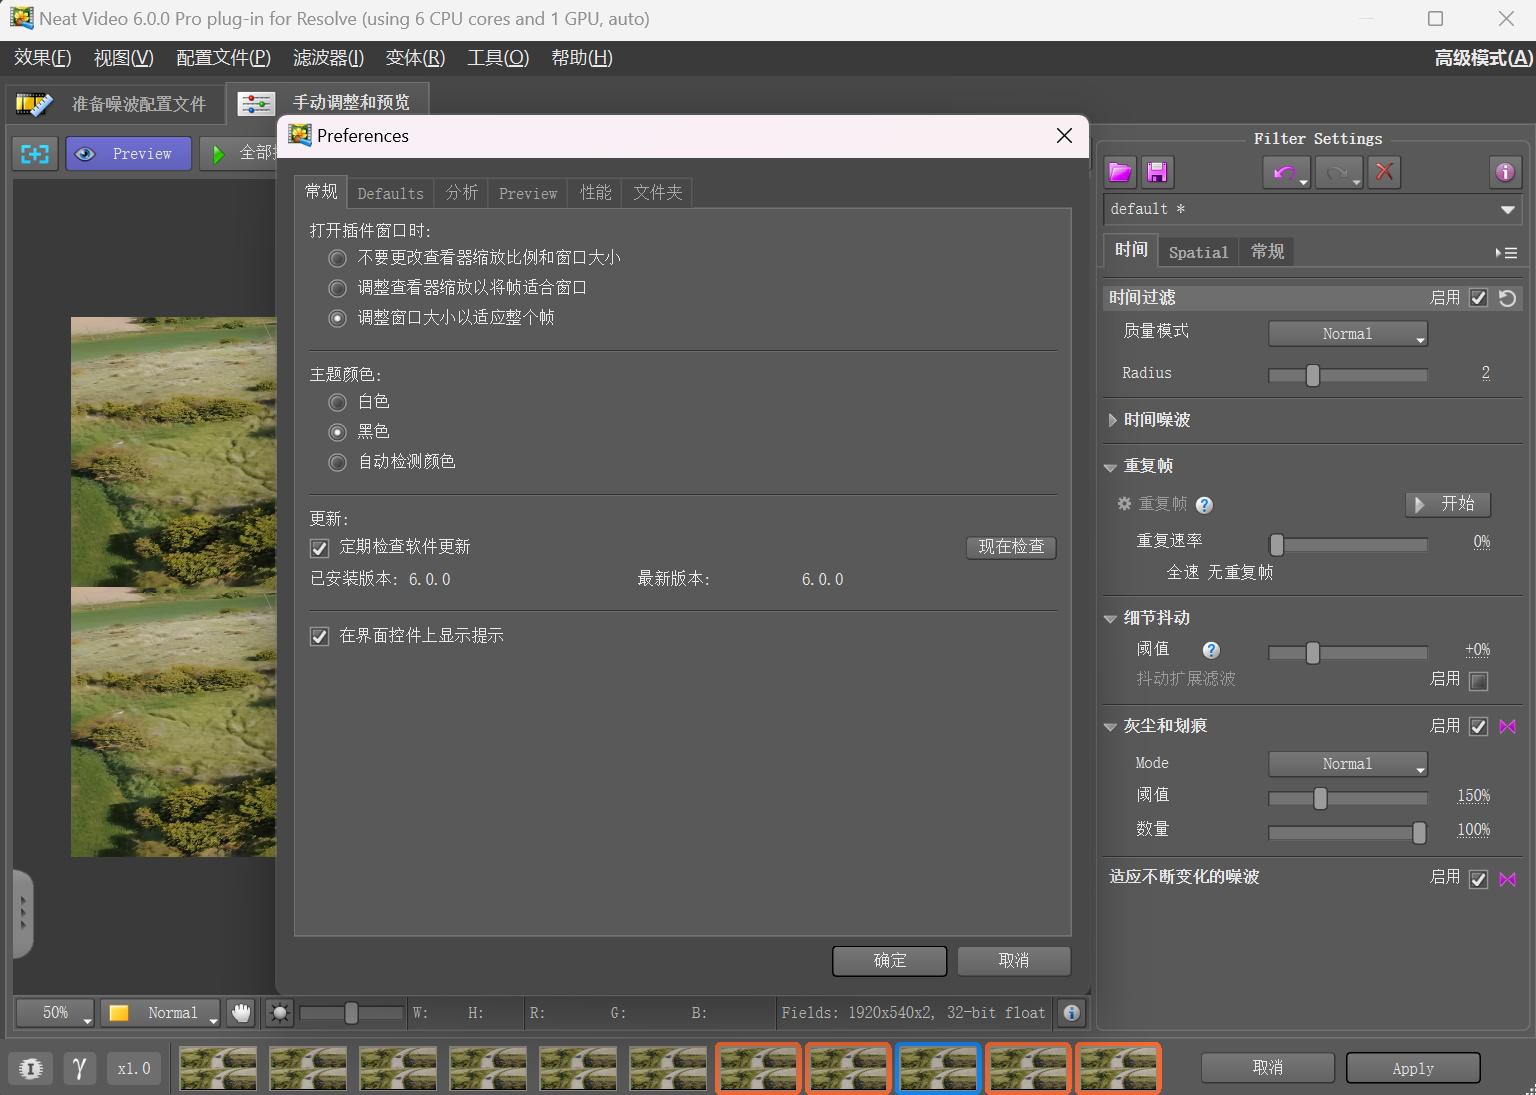Viewport: 1536px width, 1095px height.
Task: Open the 50% zoom level dropdown
Action: [x=55, y=1013]
